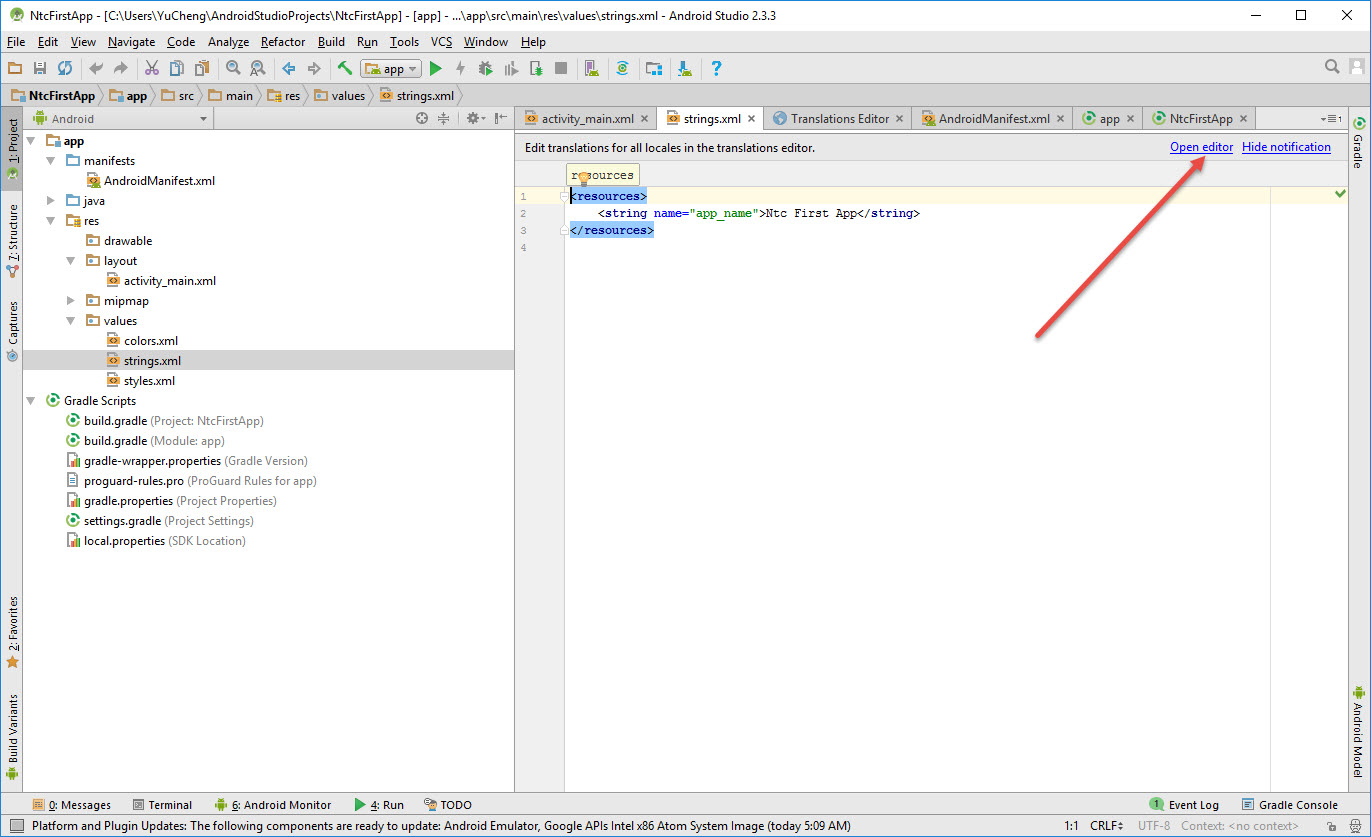Collapse the values folder arrow
The width and height of the screenshot is (1371, 837).
point(71,321)
